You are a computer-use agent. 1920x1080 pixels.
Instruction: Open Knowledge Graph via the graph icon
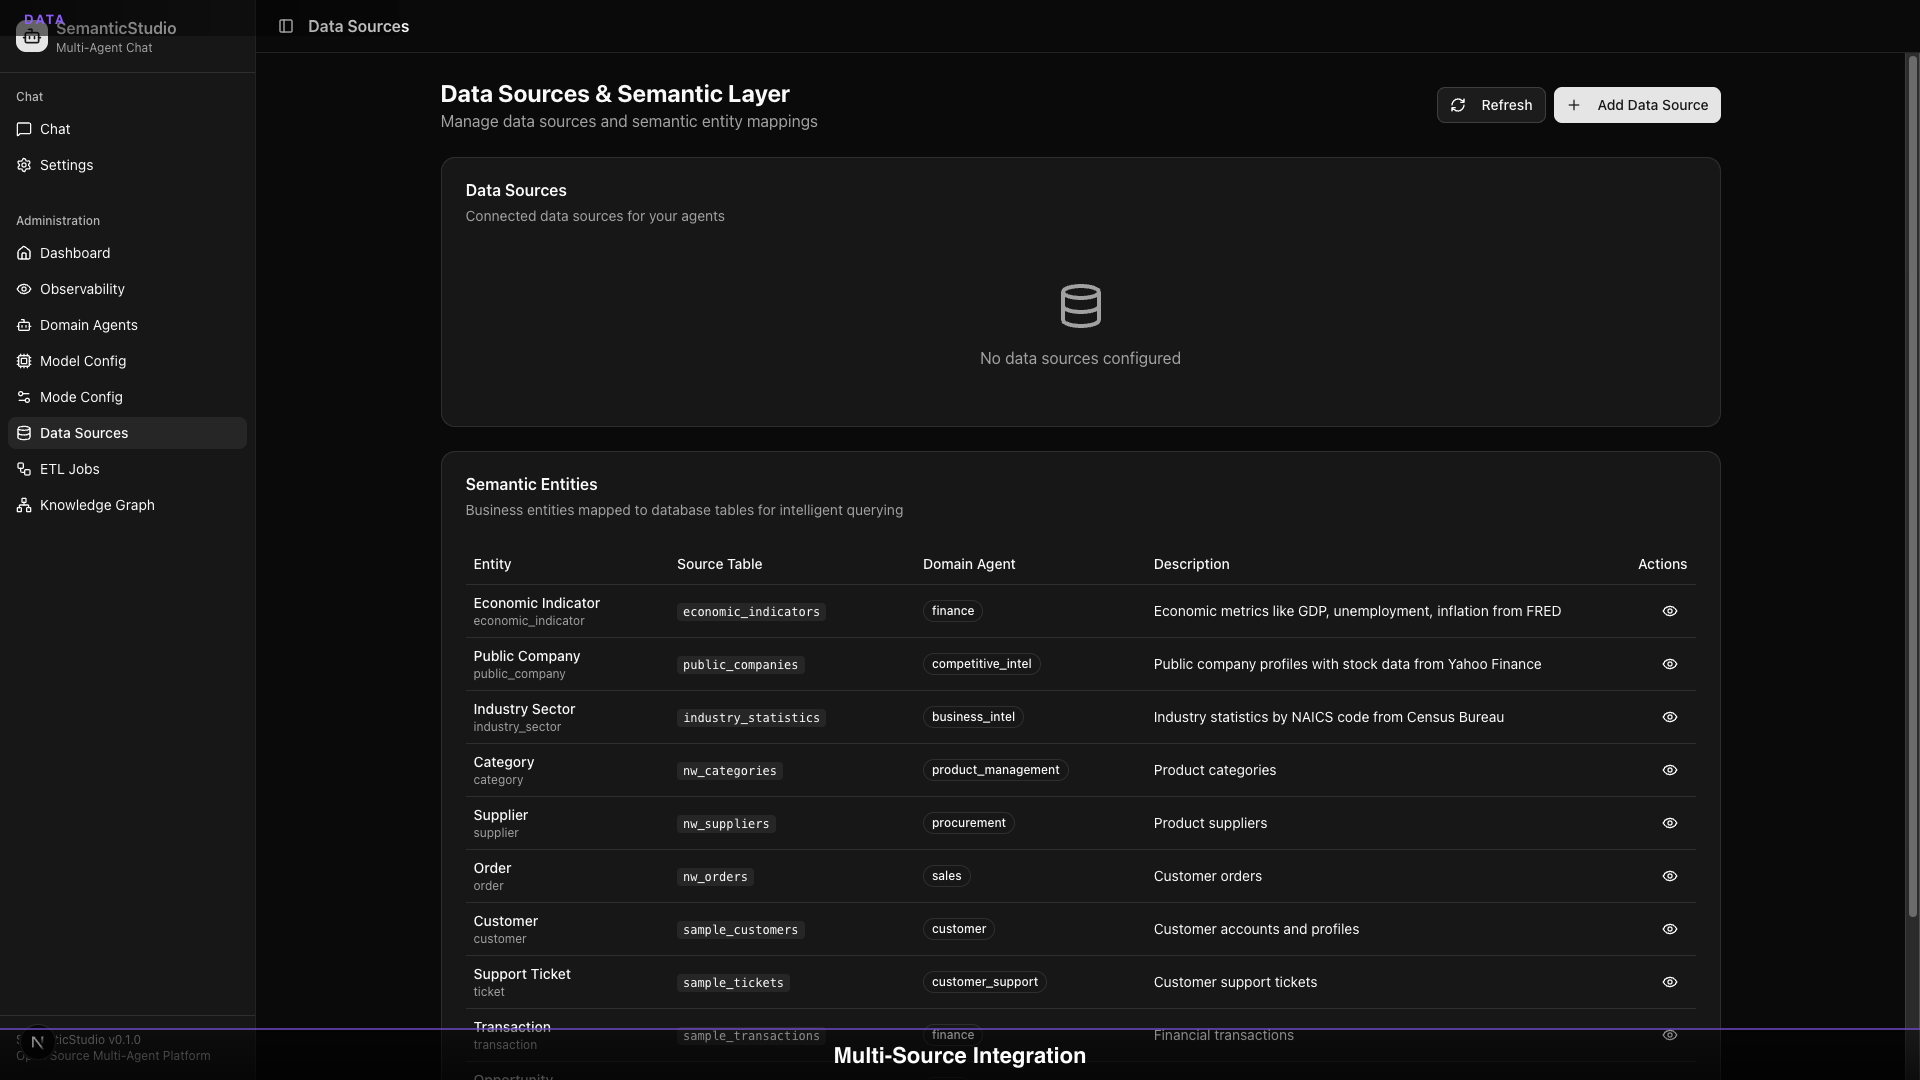point(23,505)
